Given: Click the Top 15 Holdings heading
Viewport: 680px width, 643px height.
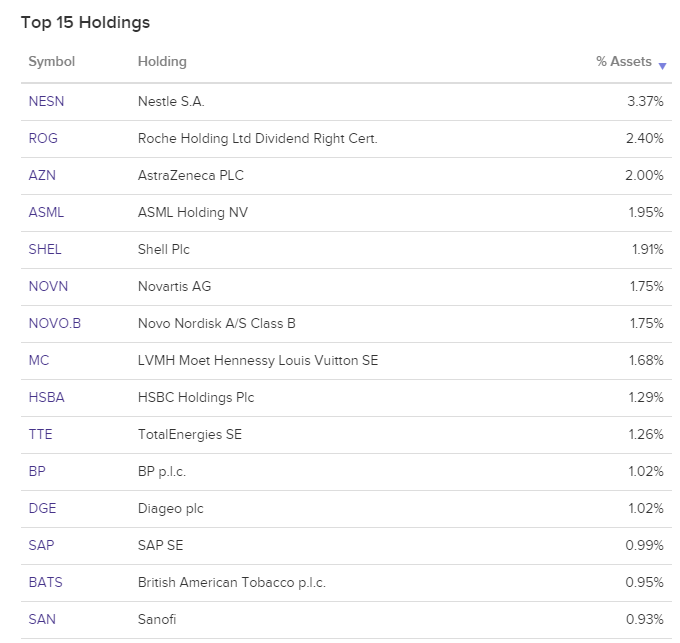Looking at the screenshot, I should click(x=85, y=23).
